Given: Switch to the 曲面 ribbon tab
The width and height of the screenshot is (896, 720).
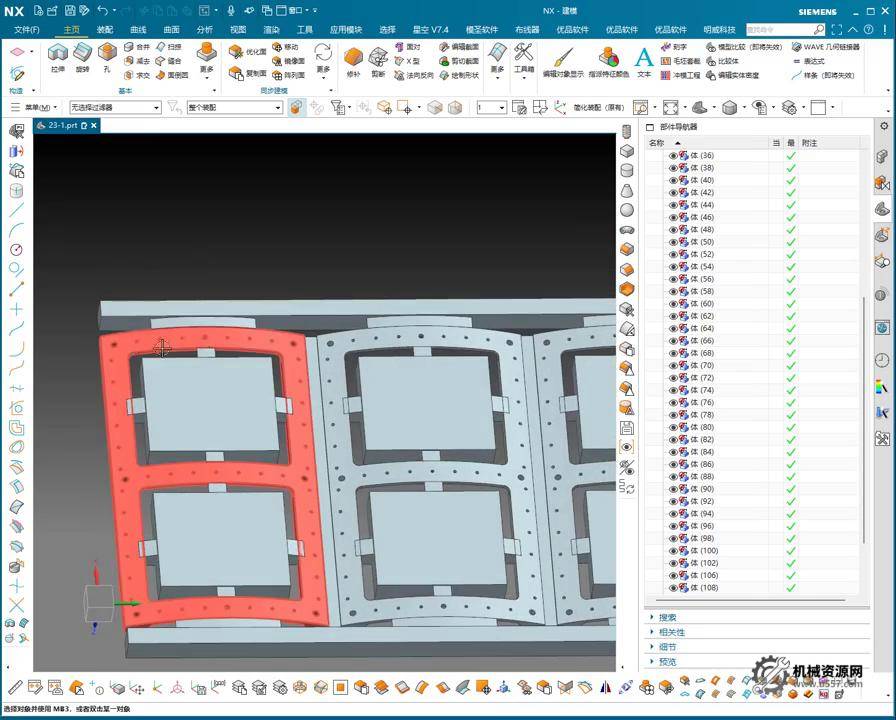Looking at the screenshot, I should click(x=172, y=30).
